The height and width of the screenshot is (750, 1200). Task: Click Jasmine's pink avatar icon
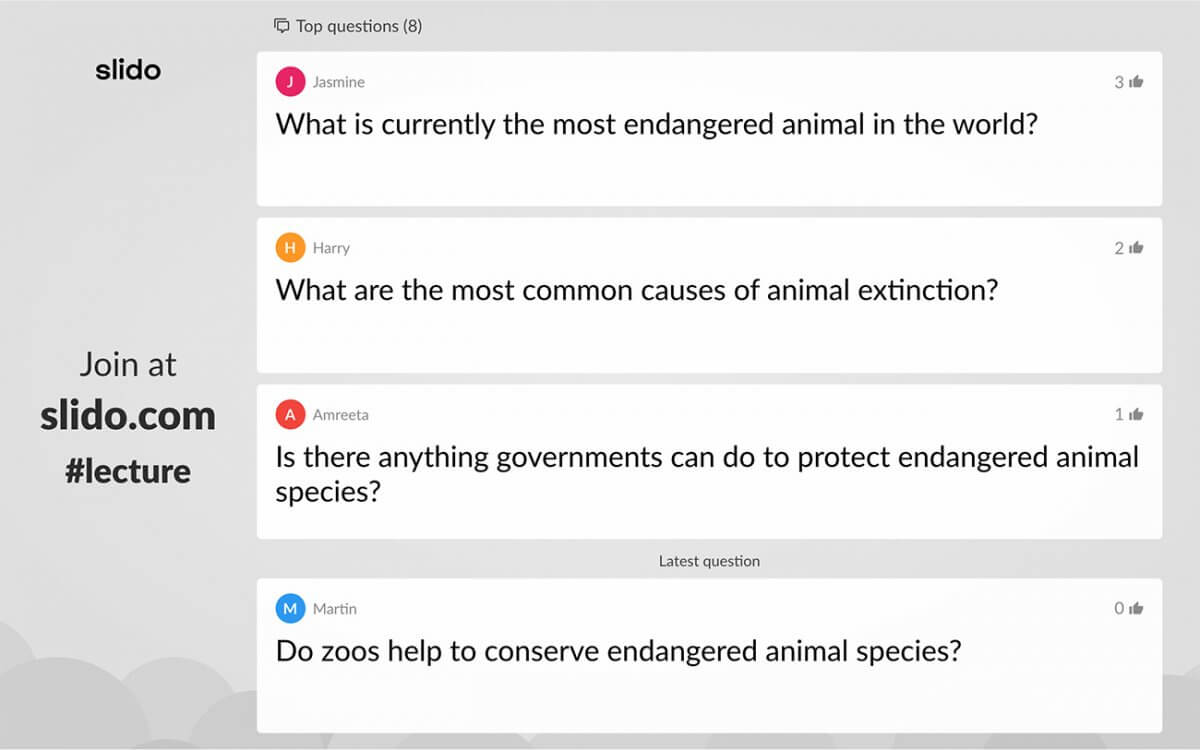point(289,81)
